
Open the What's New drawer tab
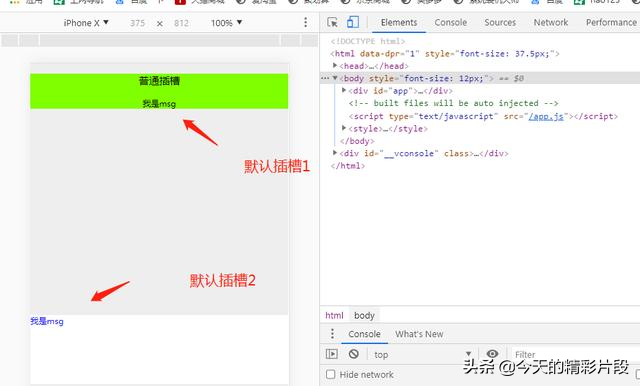click(419, 334)
